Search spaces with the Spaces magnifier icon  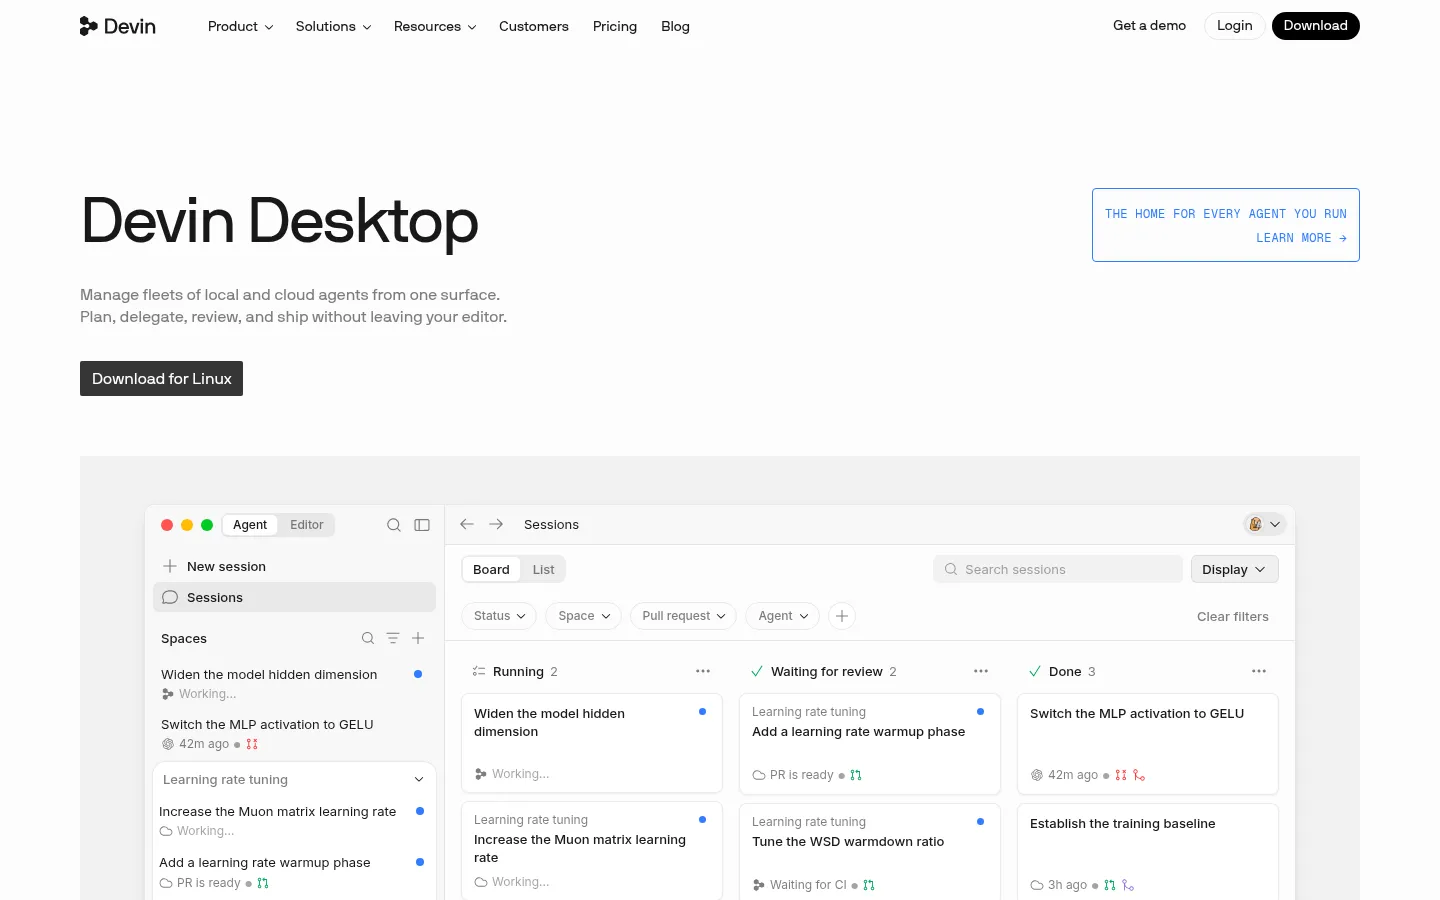pos(368,638)
